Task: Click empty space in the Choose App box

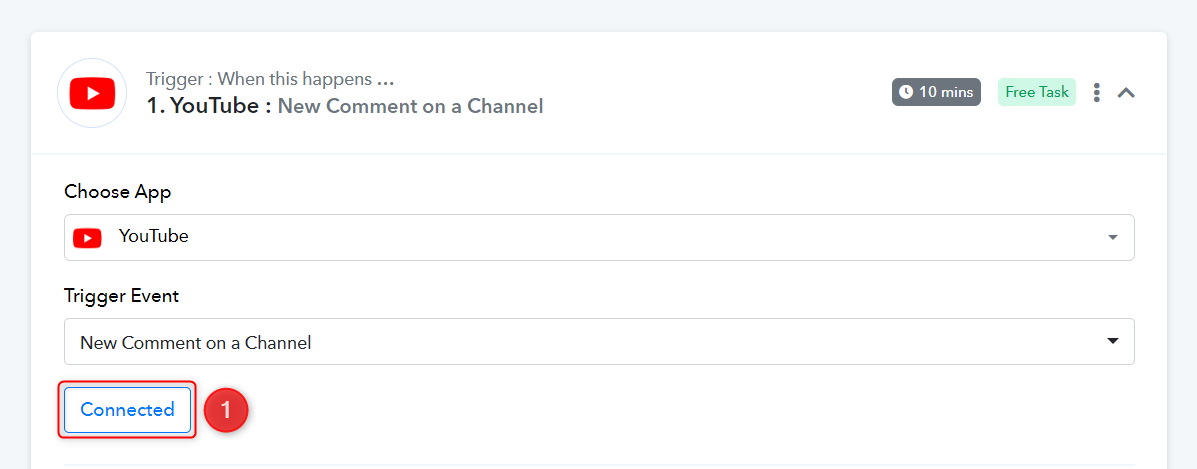Action: click(600, 238)
